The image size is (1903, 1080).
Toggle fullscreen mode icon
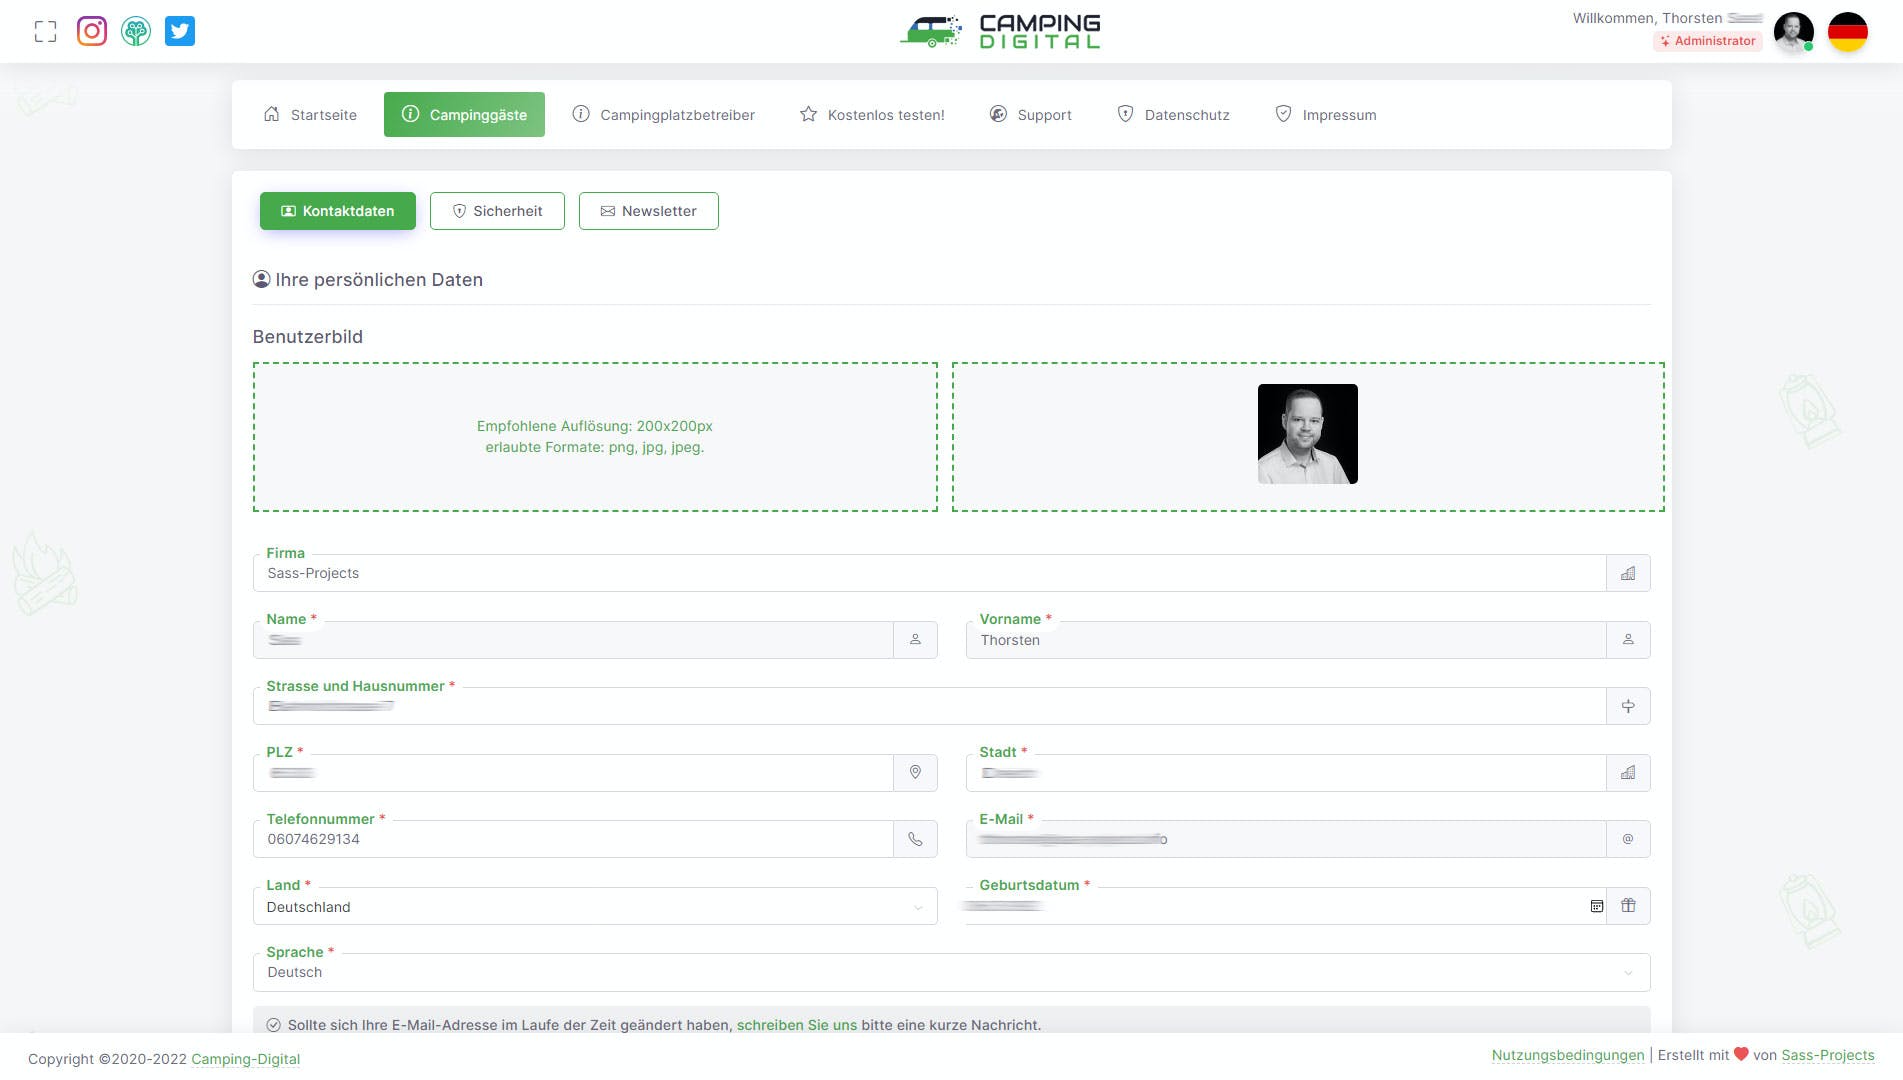click(x=46, y=31)
